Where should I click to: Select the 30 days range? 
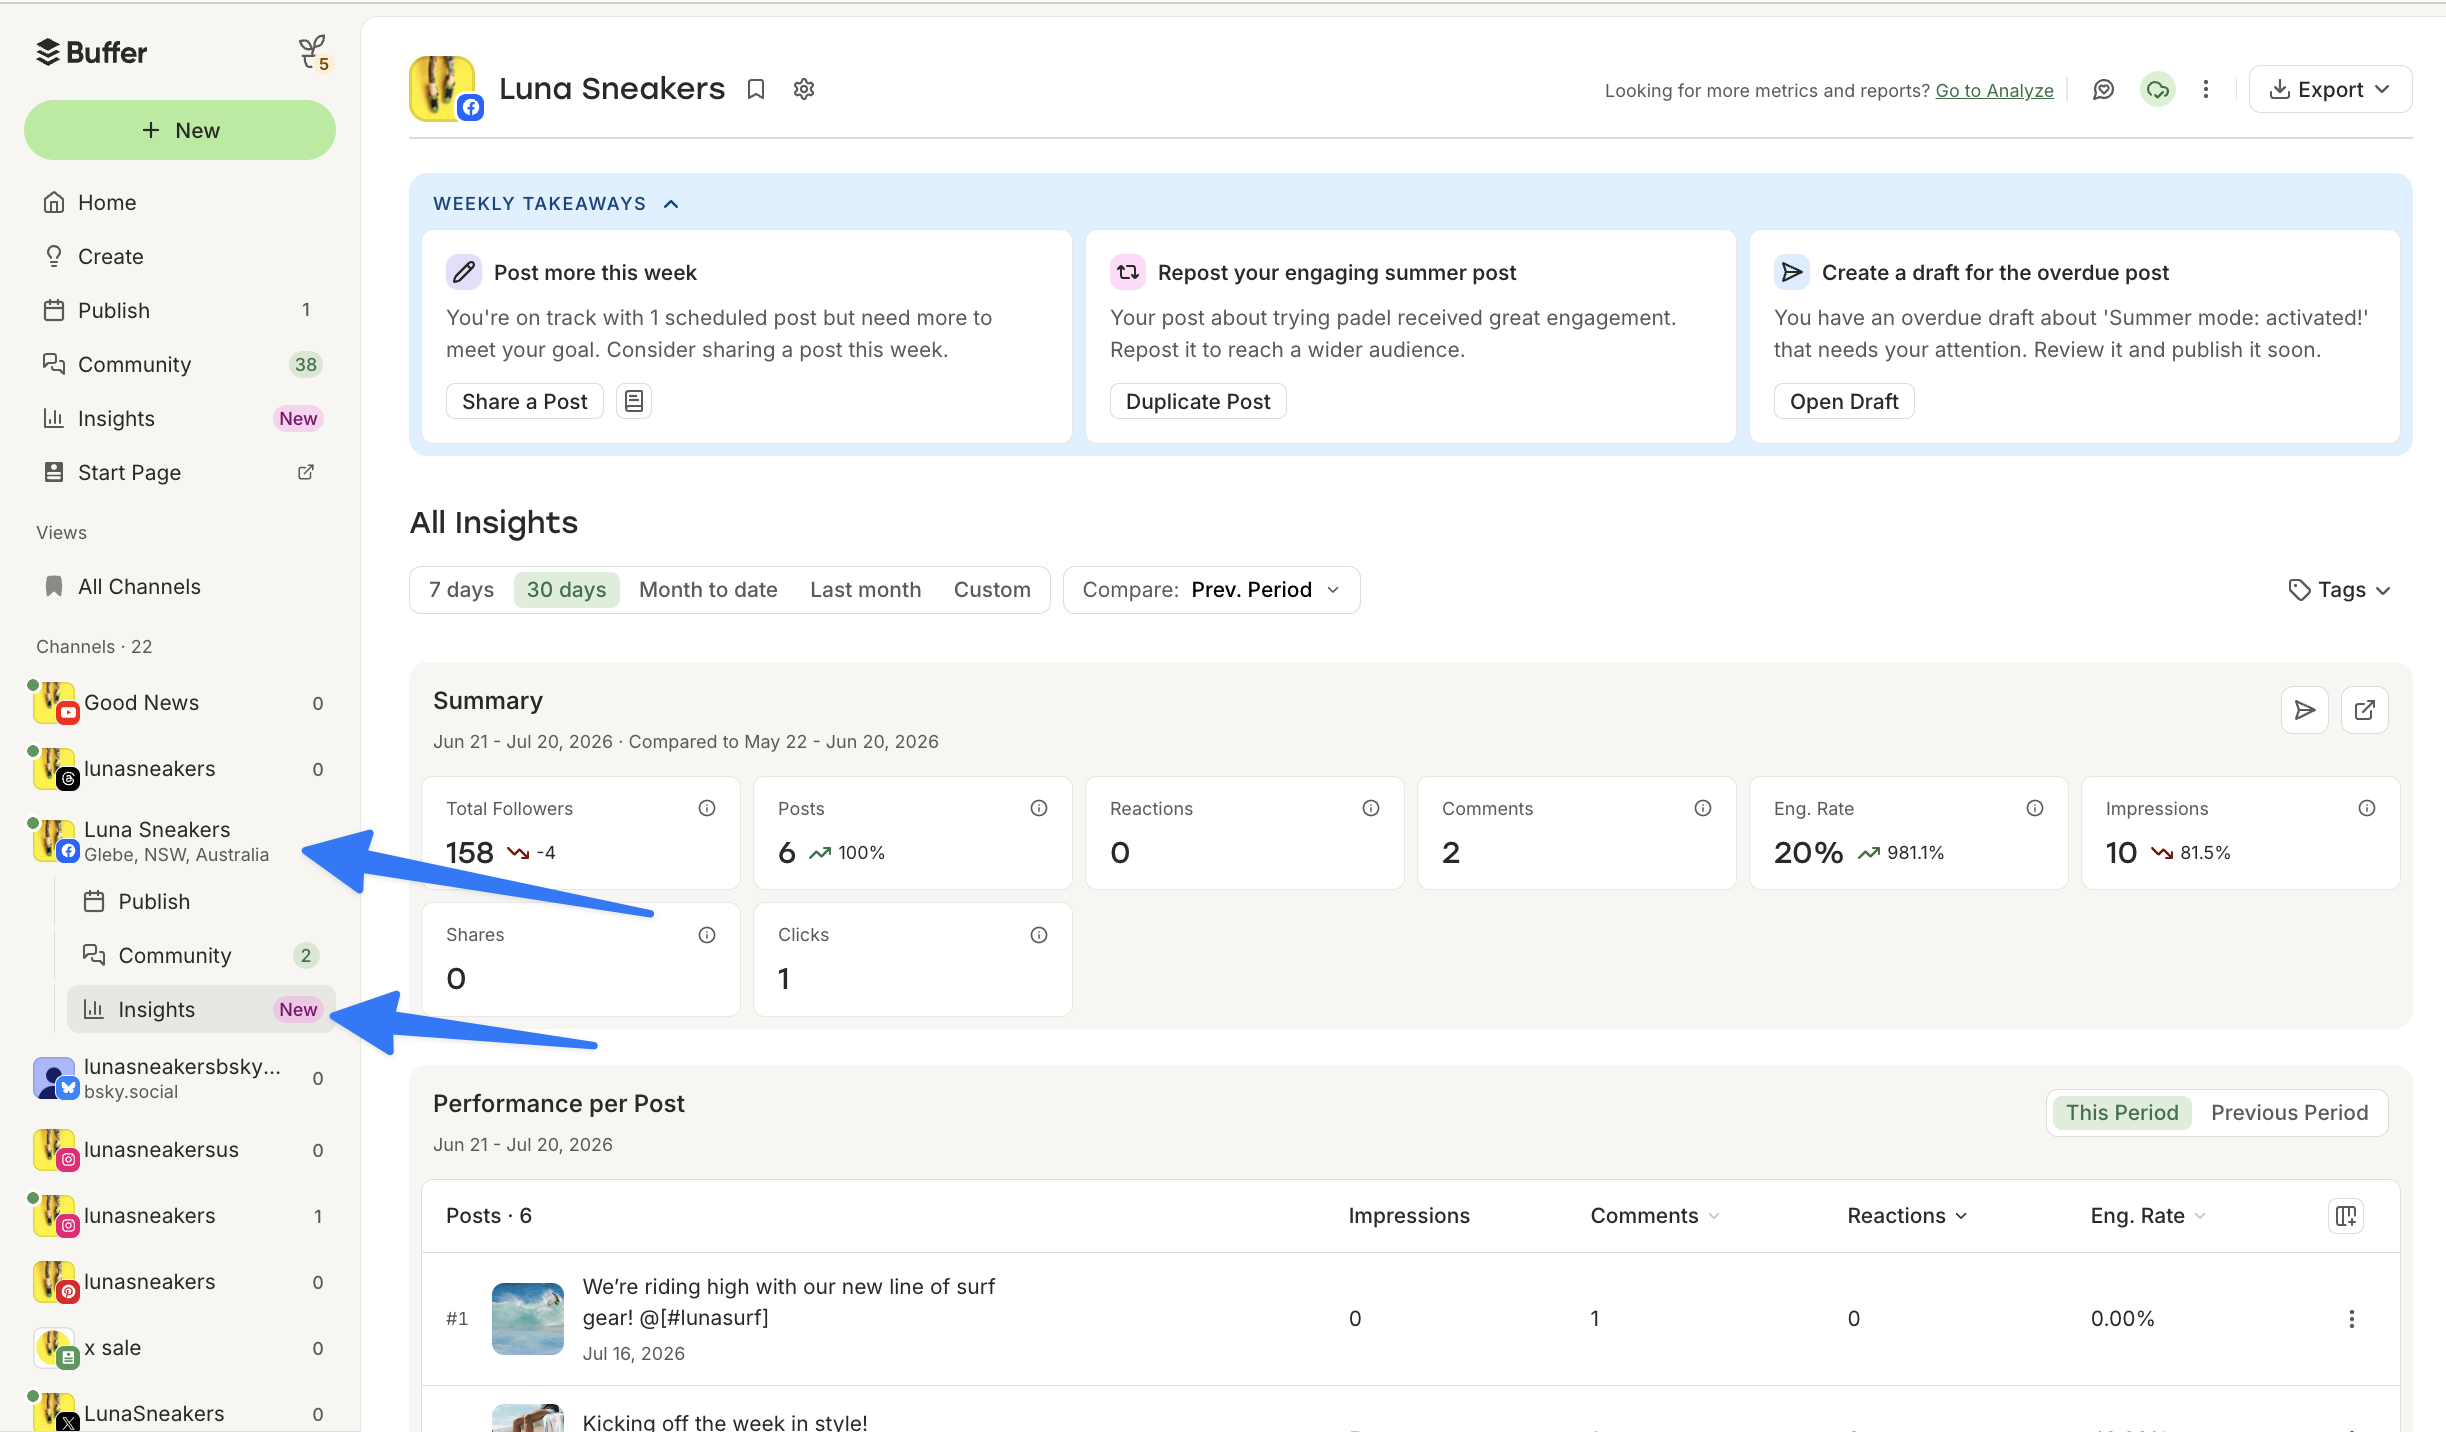567,590
